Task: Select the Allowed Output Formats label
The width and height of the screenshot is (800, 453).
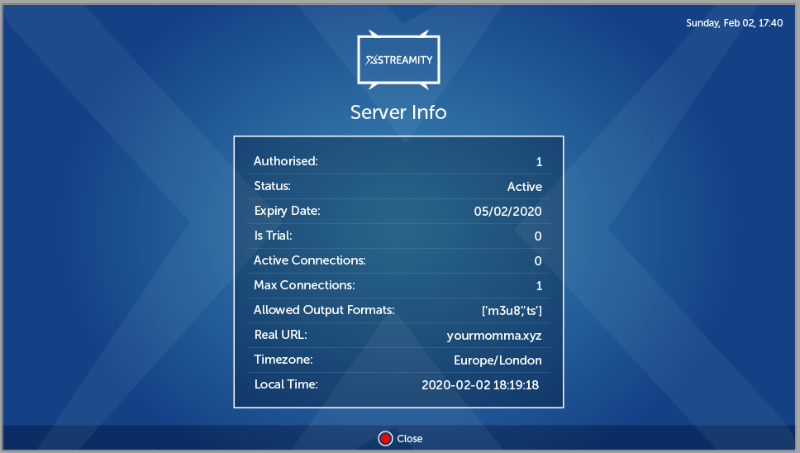Action: (324, 311)
